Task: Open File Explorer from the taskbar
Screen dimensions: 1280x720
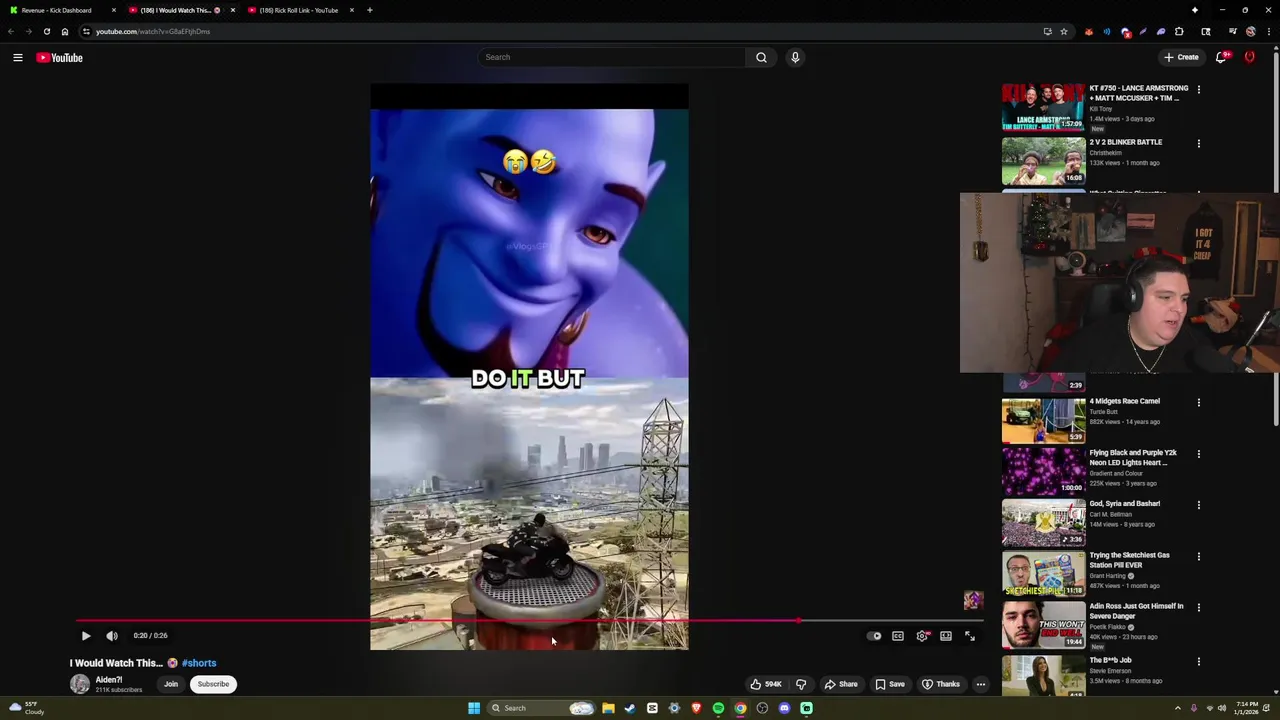Action: 608,708
